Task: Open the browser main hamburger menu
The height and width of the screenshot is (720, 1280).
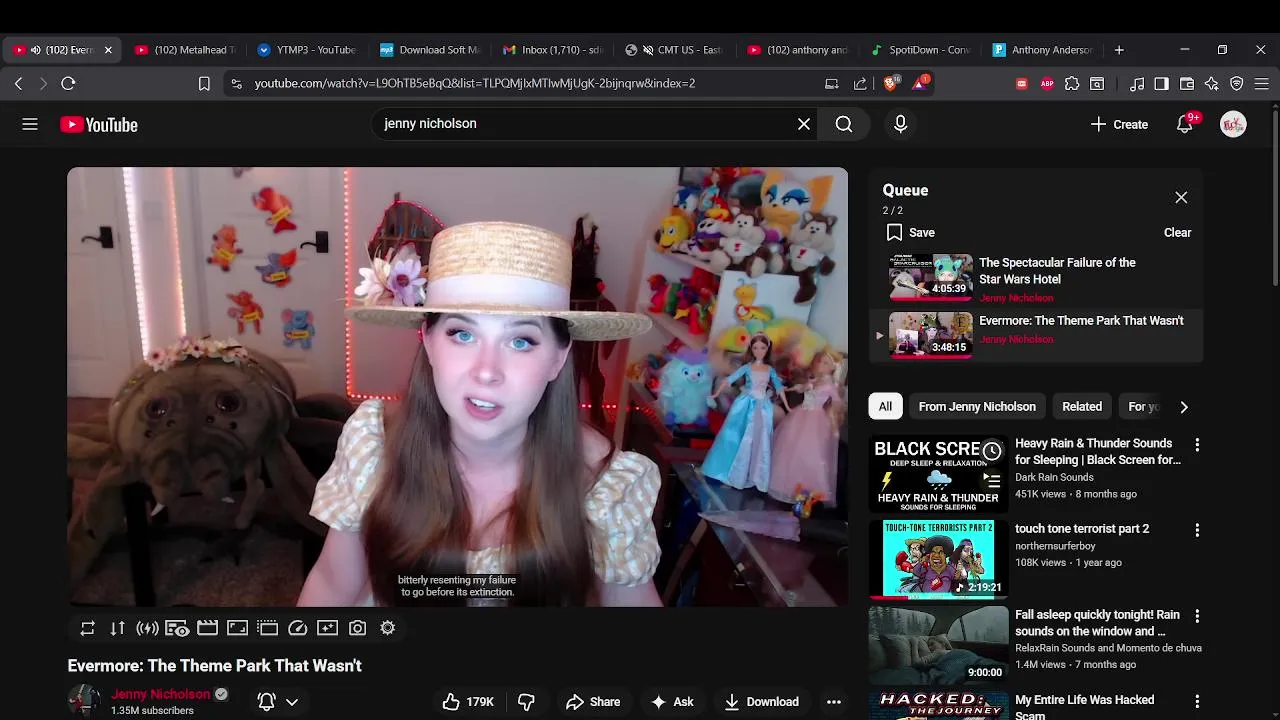Action: click(1262, 84)
